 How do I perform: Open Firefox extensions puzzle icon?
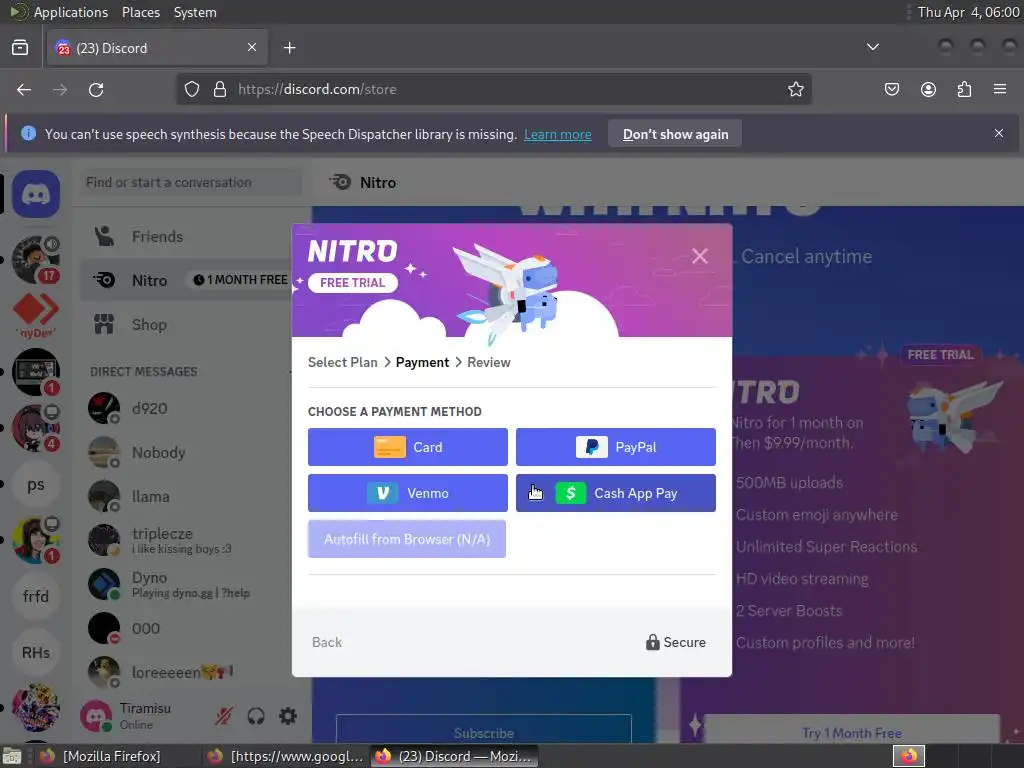[964, 89]
